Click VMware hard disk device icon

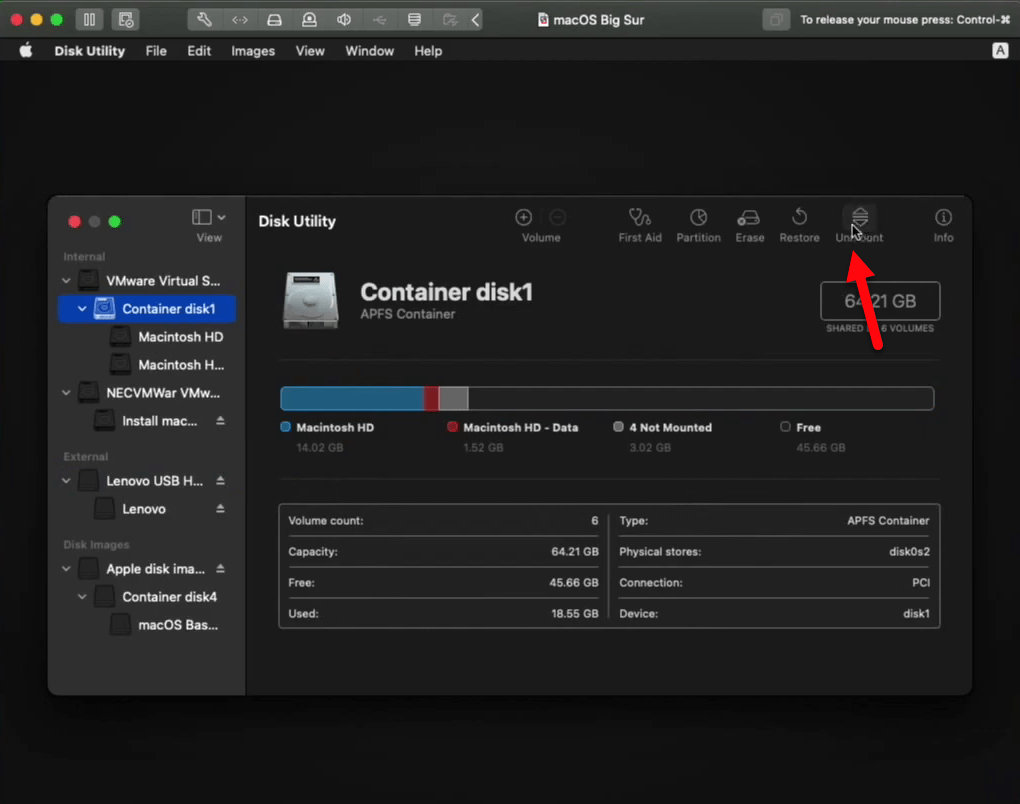275,20
